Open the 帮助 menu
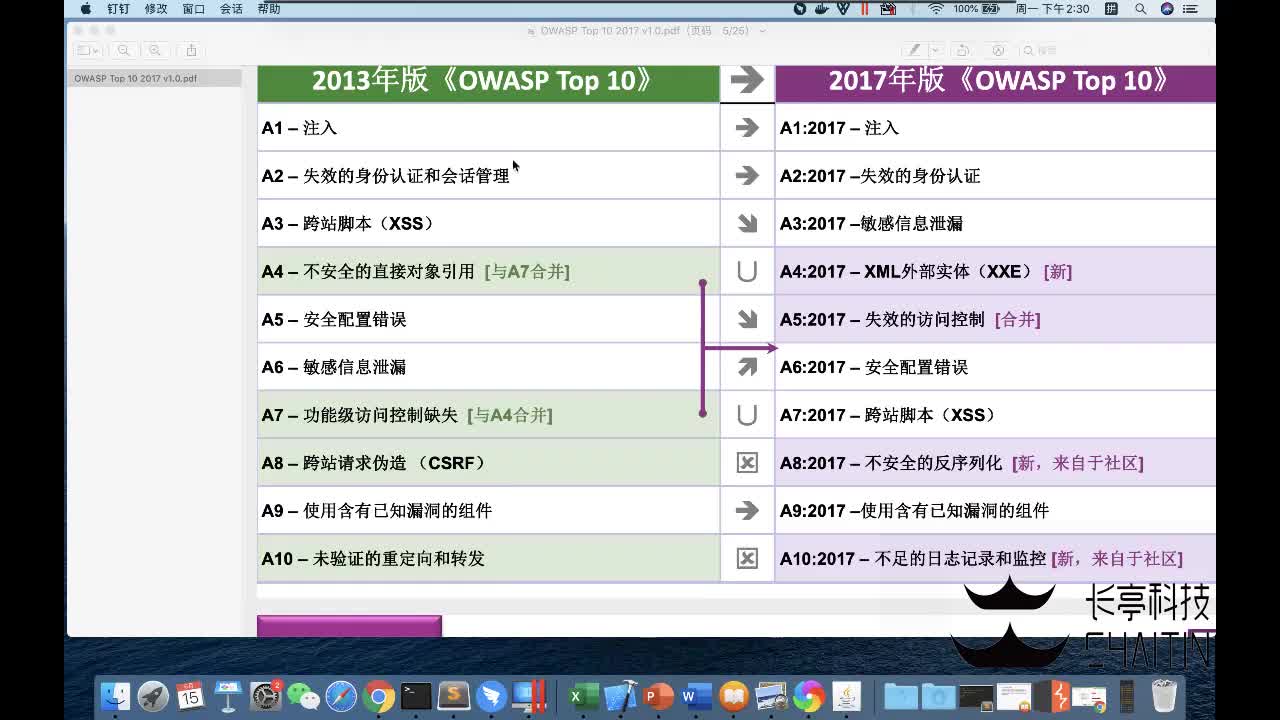Viewport: 1280px width, 720px height. [x=269, y=9]
